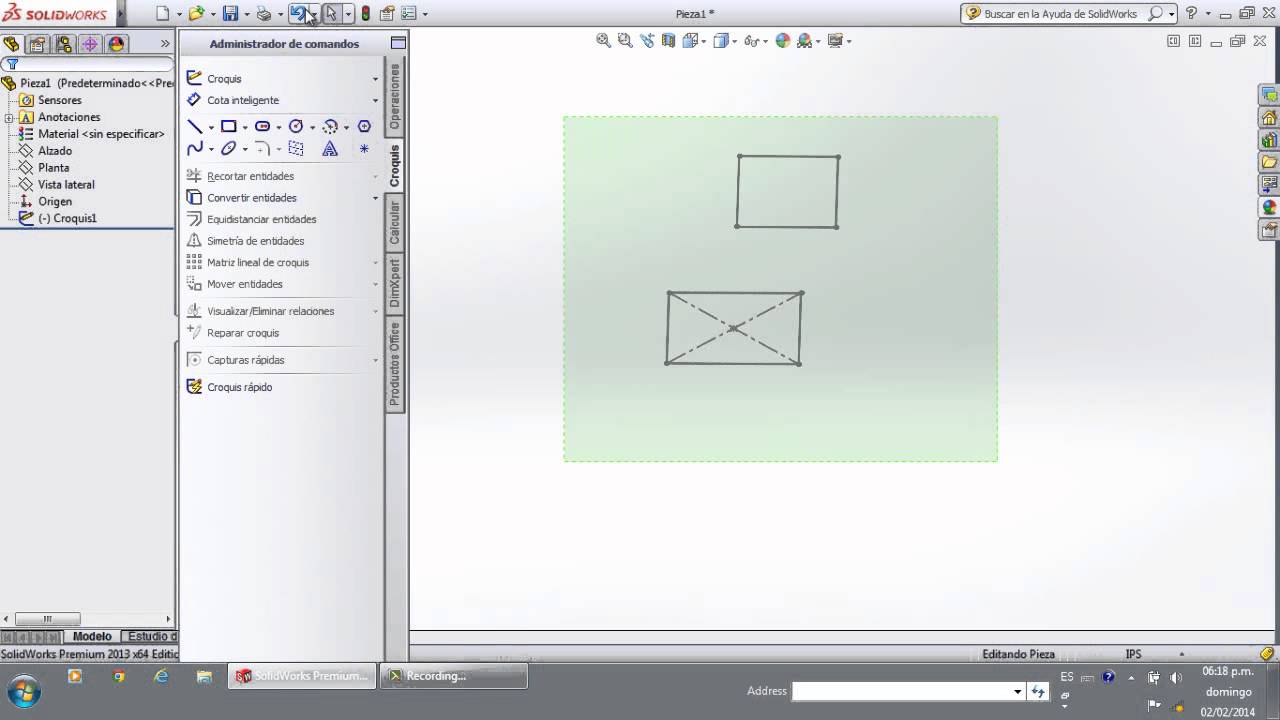Select the Arc sketch tool
Viewport: 1280px width, 720px height.
click(x=330, y=127)
